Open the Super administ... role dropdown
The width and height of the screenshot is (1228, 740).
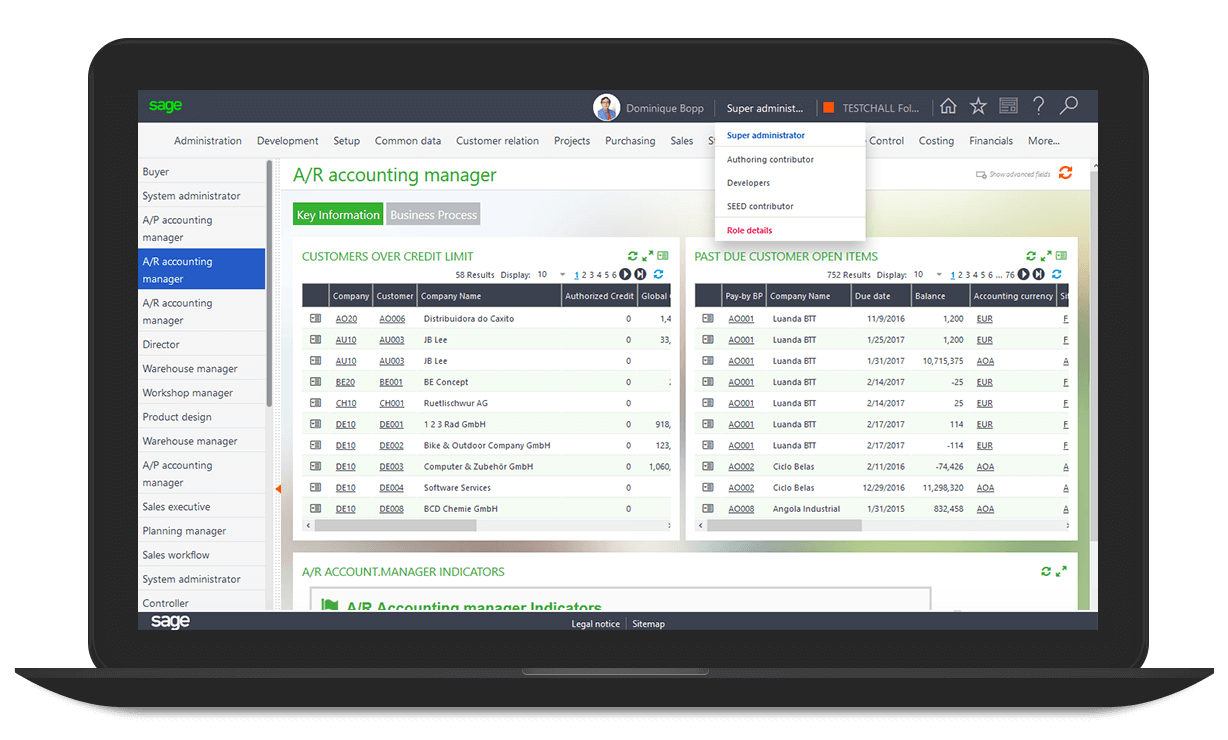[765, 108]
